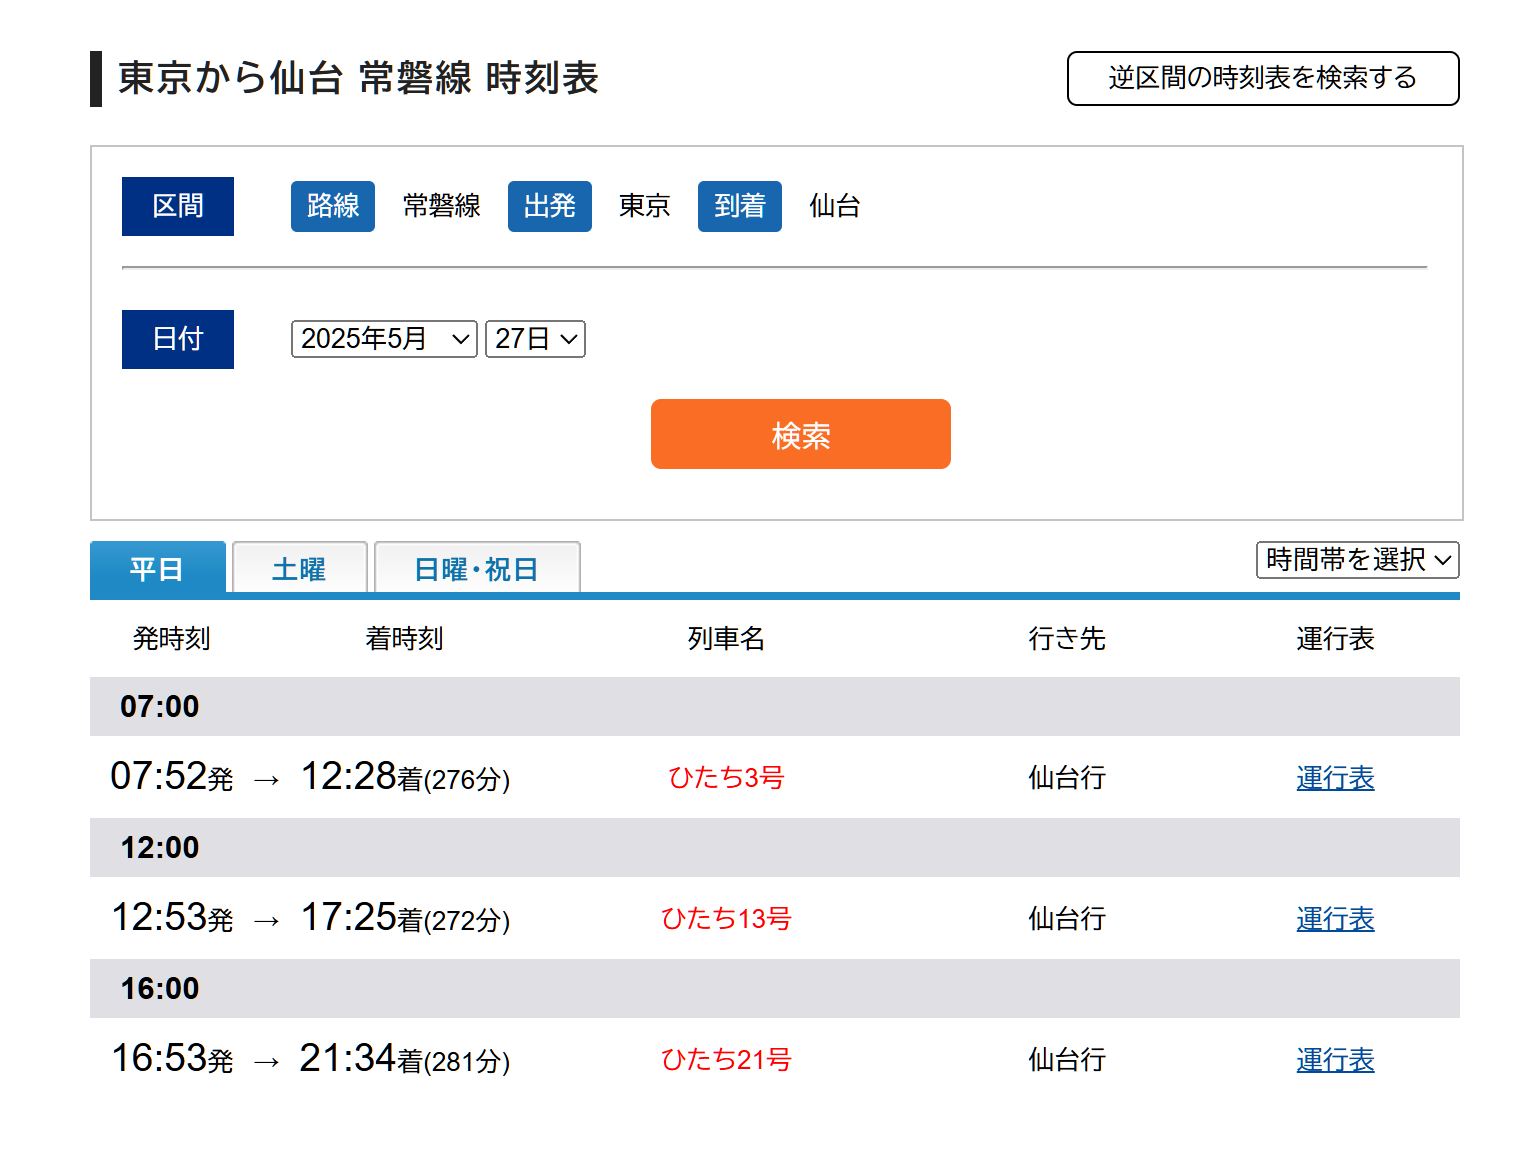Click 行き先 column header
Image resolution: width=1513 pixels, height=1151 pixels.
pos(1067,639)
